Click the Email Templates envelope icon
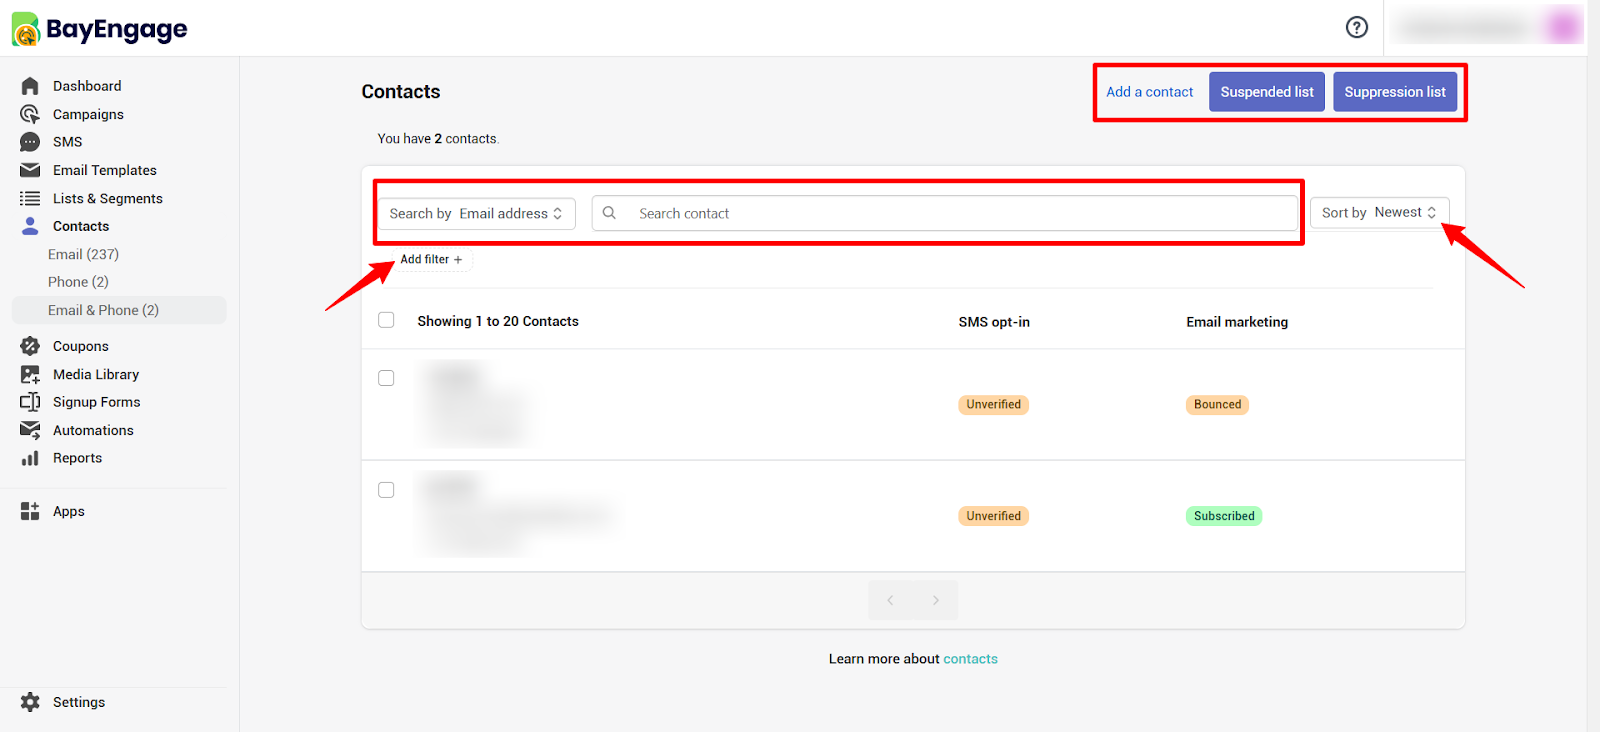This screenshot has height=732, width=1600. 30,170
